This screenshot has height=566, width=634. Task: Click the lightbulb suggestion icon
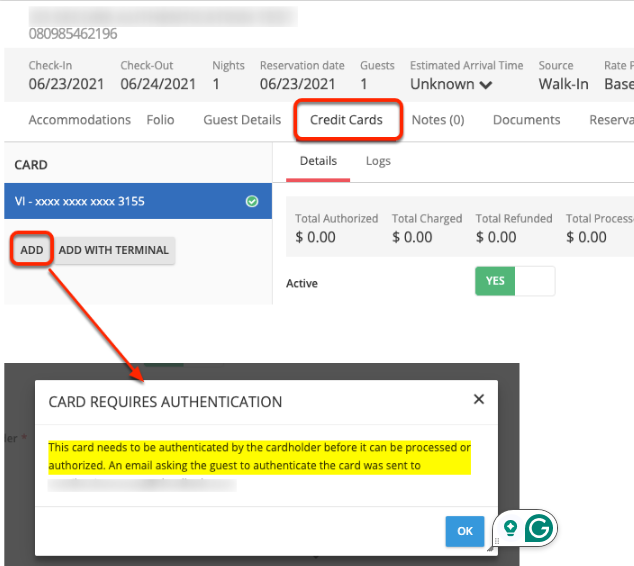click(510, 528)
